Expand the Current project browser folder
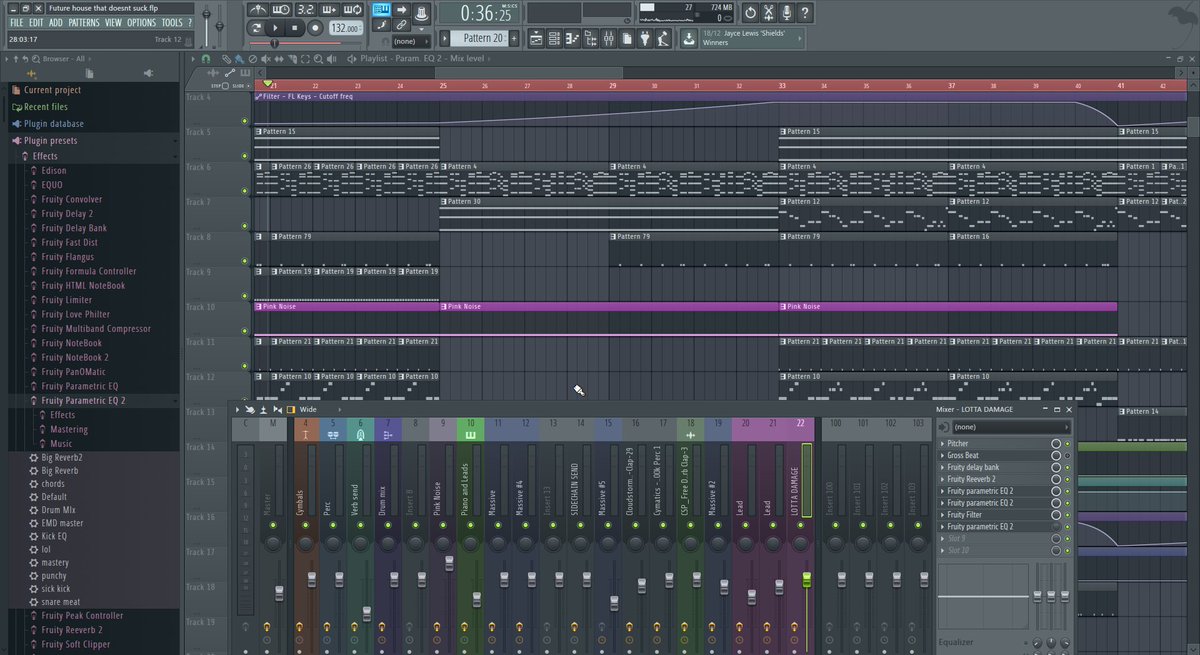The width and height of the screenshot is (1200, 655). pos(95,90)
